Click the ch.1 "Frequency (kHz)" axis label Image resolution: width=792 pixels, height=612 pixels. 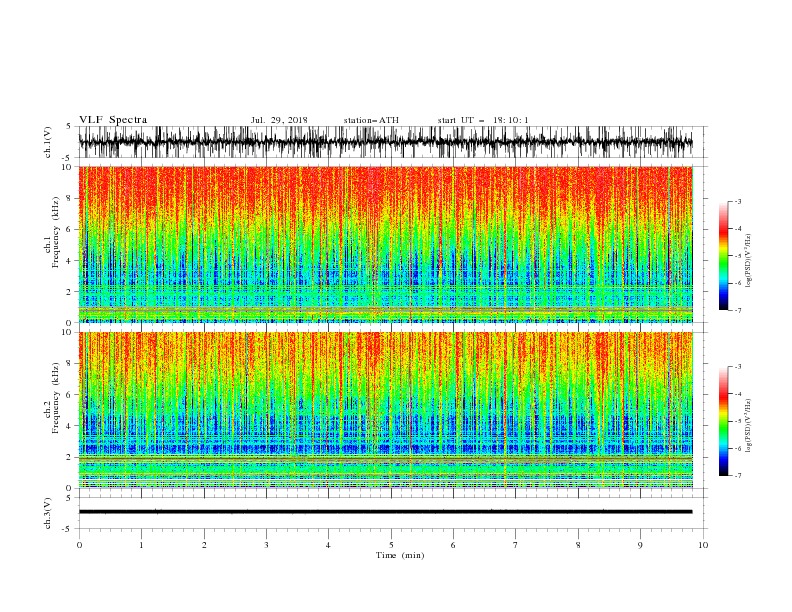coord(56,232)
